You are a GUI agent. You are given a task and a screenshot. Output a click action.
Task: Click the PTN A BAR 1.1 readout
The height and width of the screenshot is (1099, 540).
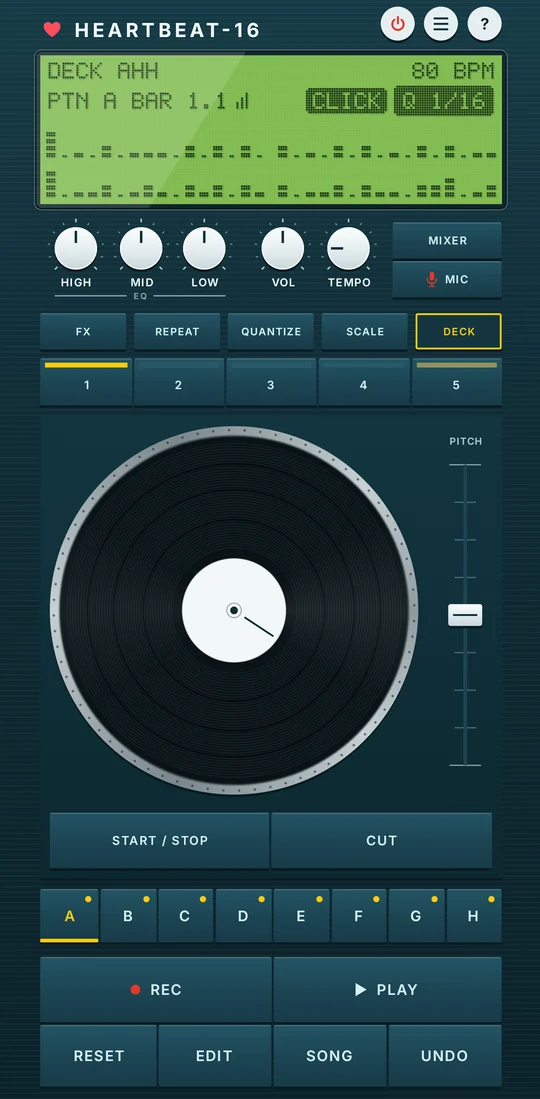point(137,102)
